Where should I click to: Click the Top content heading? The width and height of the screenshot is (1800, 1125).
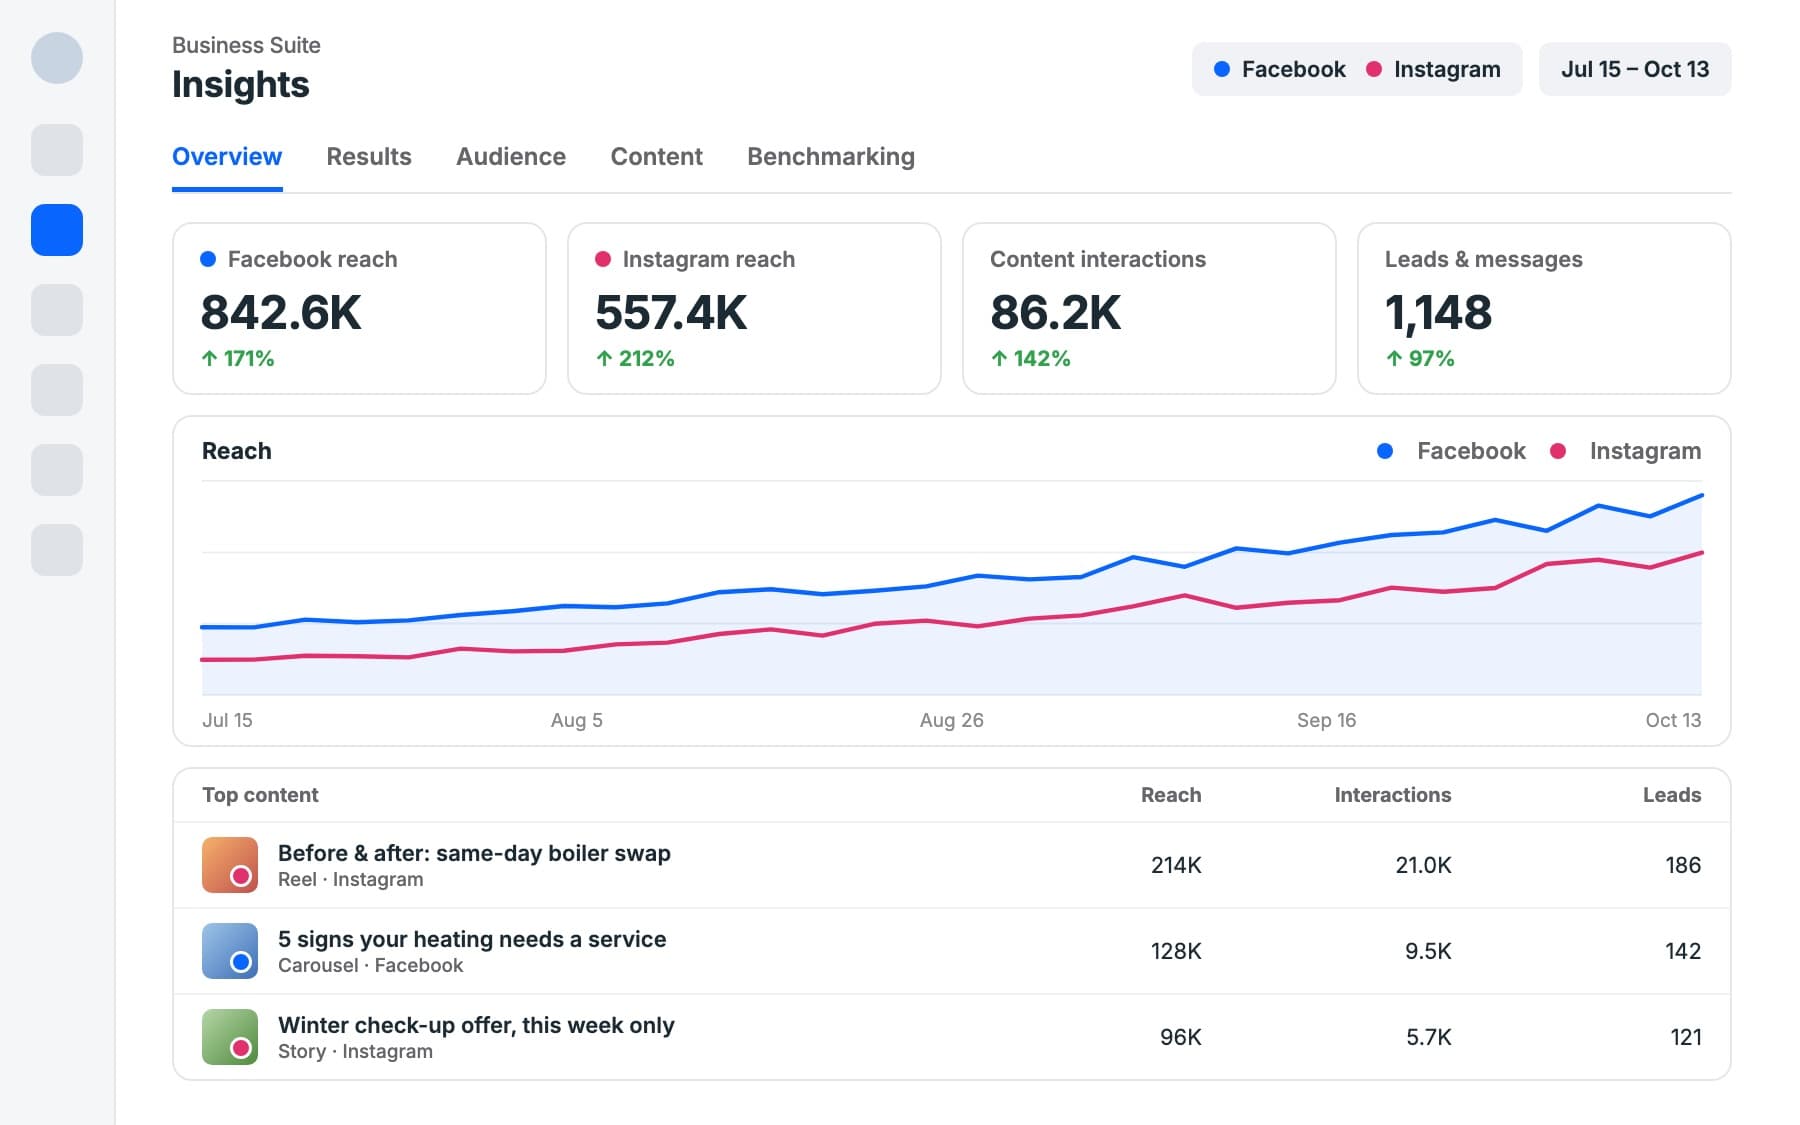(260, 795)
